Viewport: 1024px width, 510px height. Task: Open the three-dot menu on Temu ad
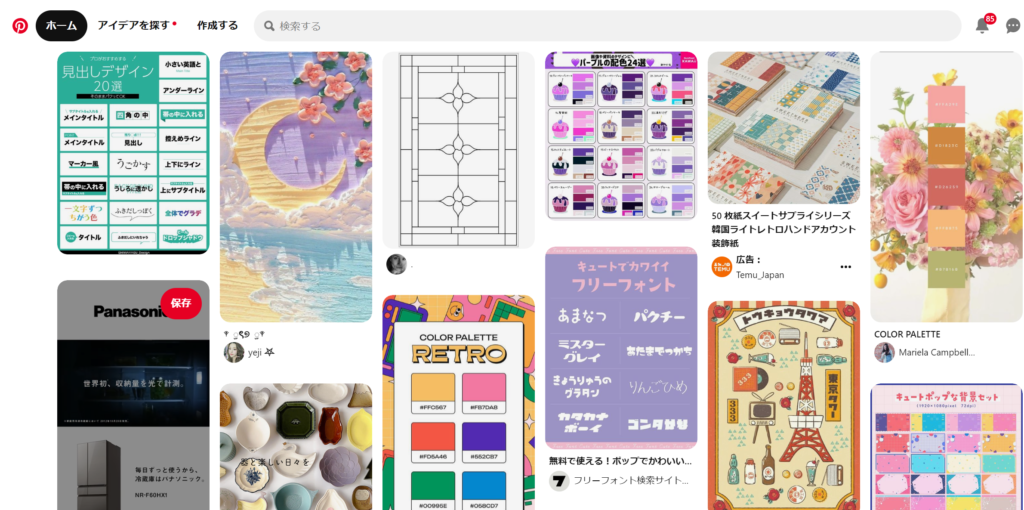tap(846, 267)
